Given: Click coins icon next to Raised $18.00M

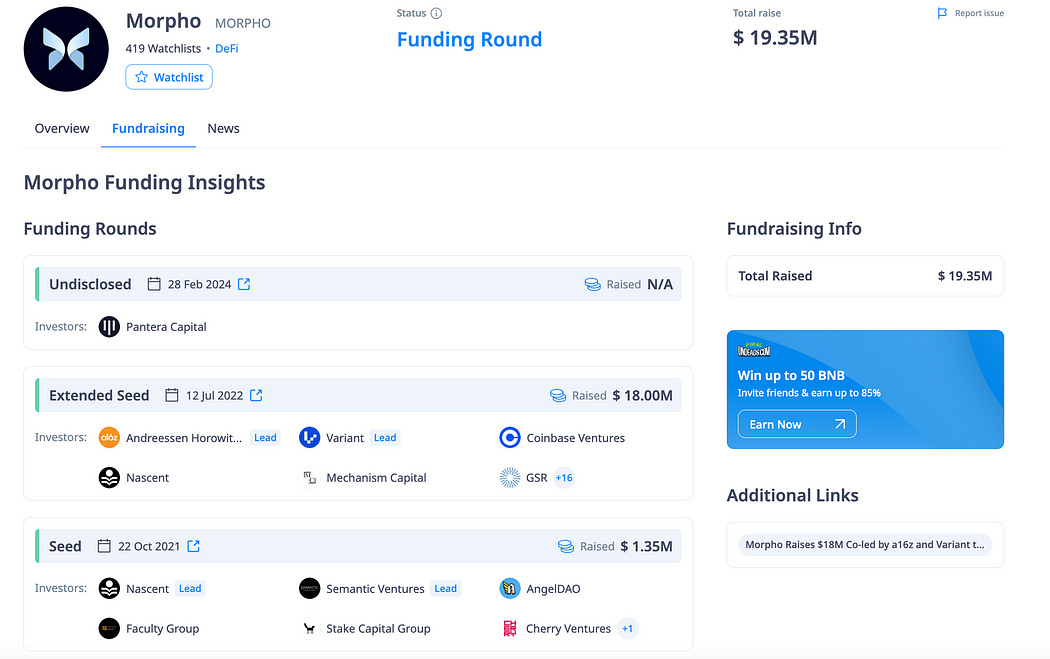Looking at the screenshot, I should 558,395.
